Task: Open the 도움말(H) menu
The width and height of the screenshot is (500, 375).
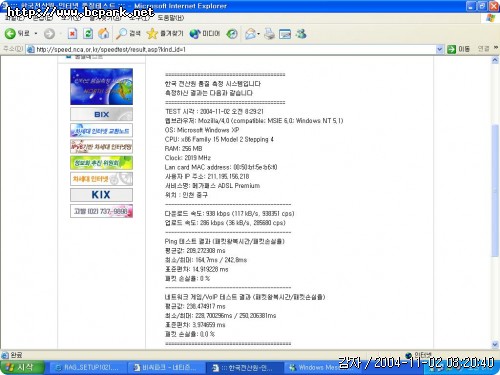Action: tap(171, 18)
